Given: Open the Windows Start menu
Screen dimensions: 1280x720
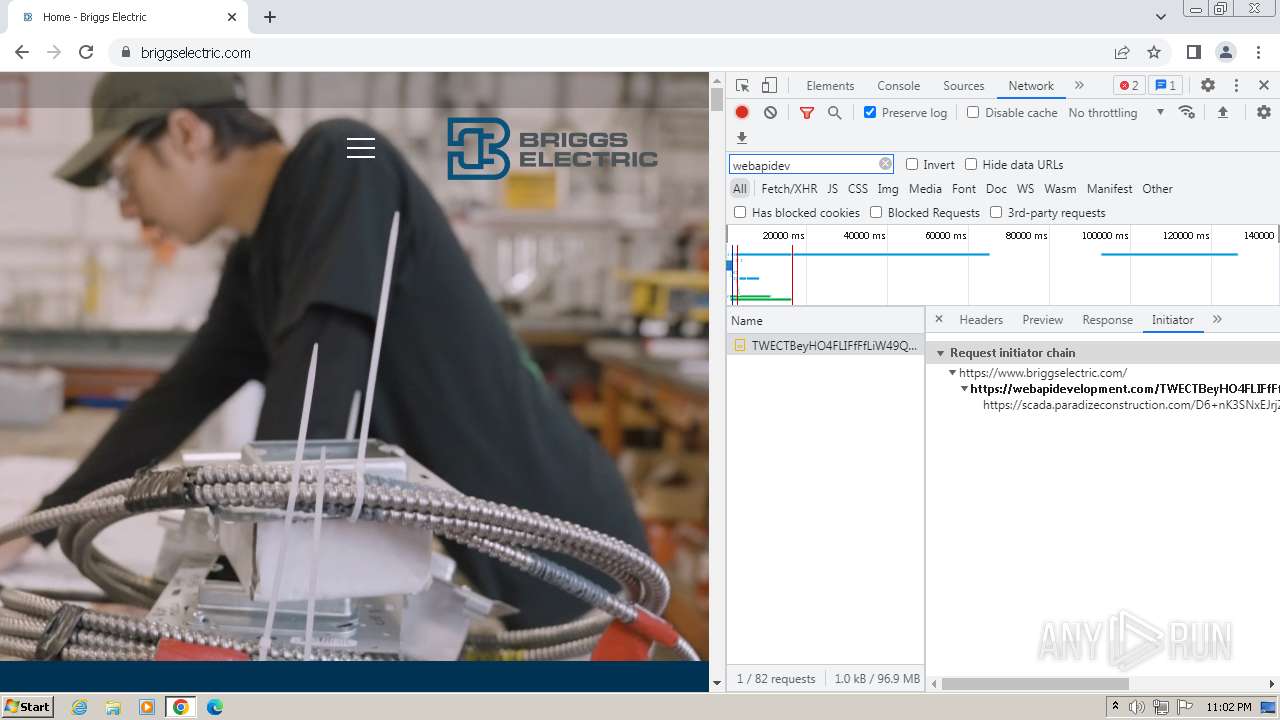Looking at the screenshot, I should [27, 706].
